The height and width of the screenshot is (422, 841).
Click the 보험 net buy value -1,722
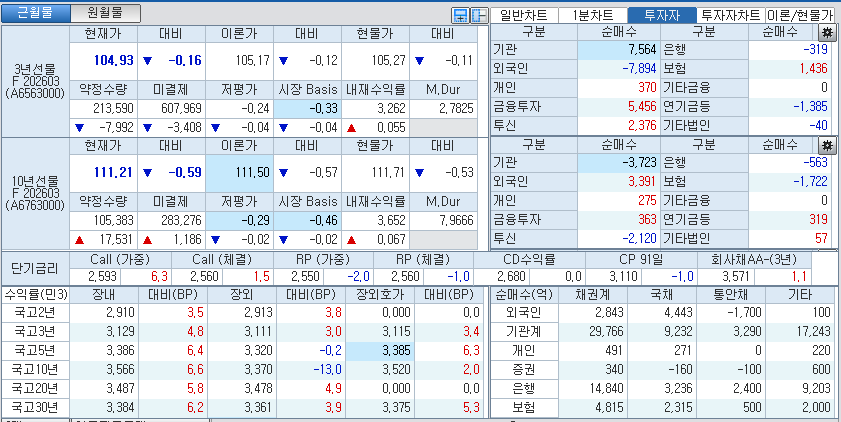click(810, 181)
